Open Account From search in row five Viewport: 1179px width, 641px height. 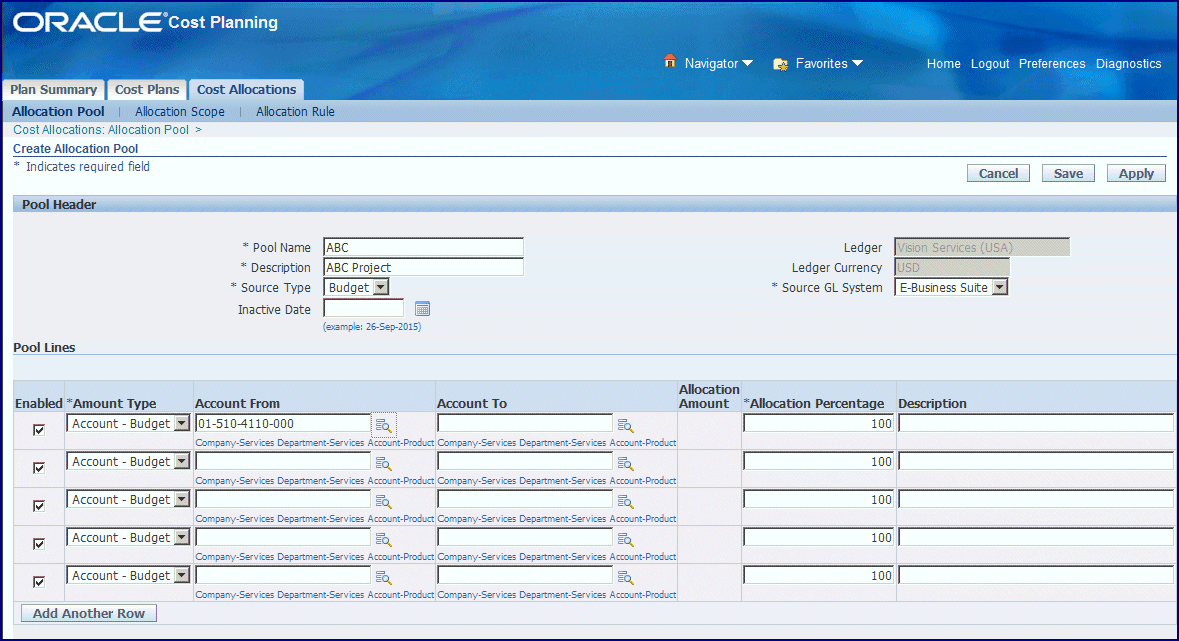click(383, 577)
